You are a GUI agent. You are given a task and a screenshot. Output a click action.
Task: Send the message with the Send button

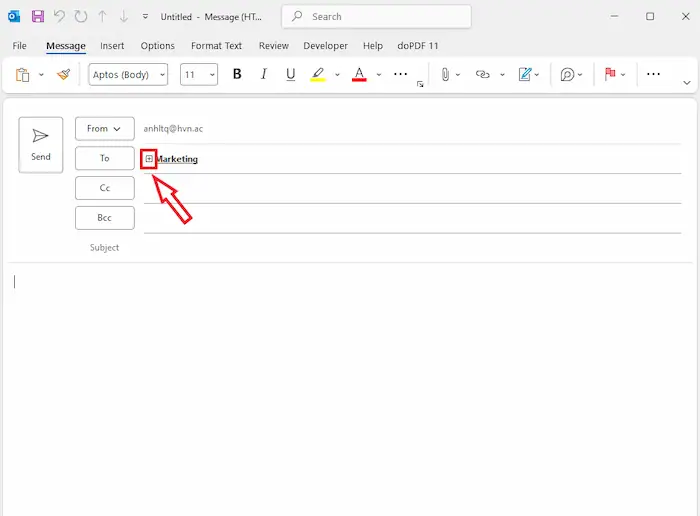41,145
